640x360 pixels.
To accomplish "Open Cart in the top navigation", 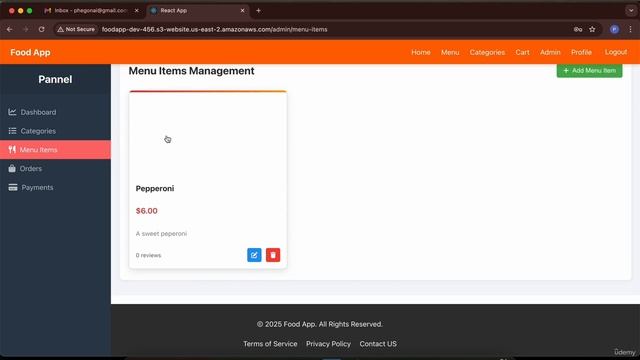I will (x=522, y=52).
